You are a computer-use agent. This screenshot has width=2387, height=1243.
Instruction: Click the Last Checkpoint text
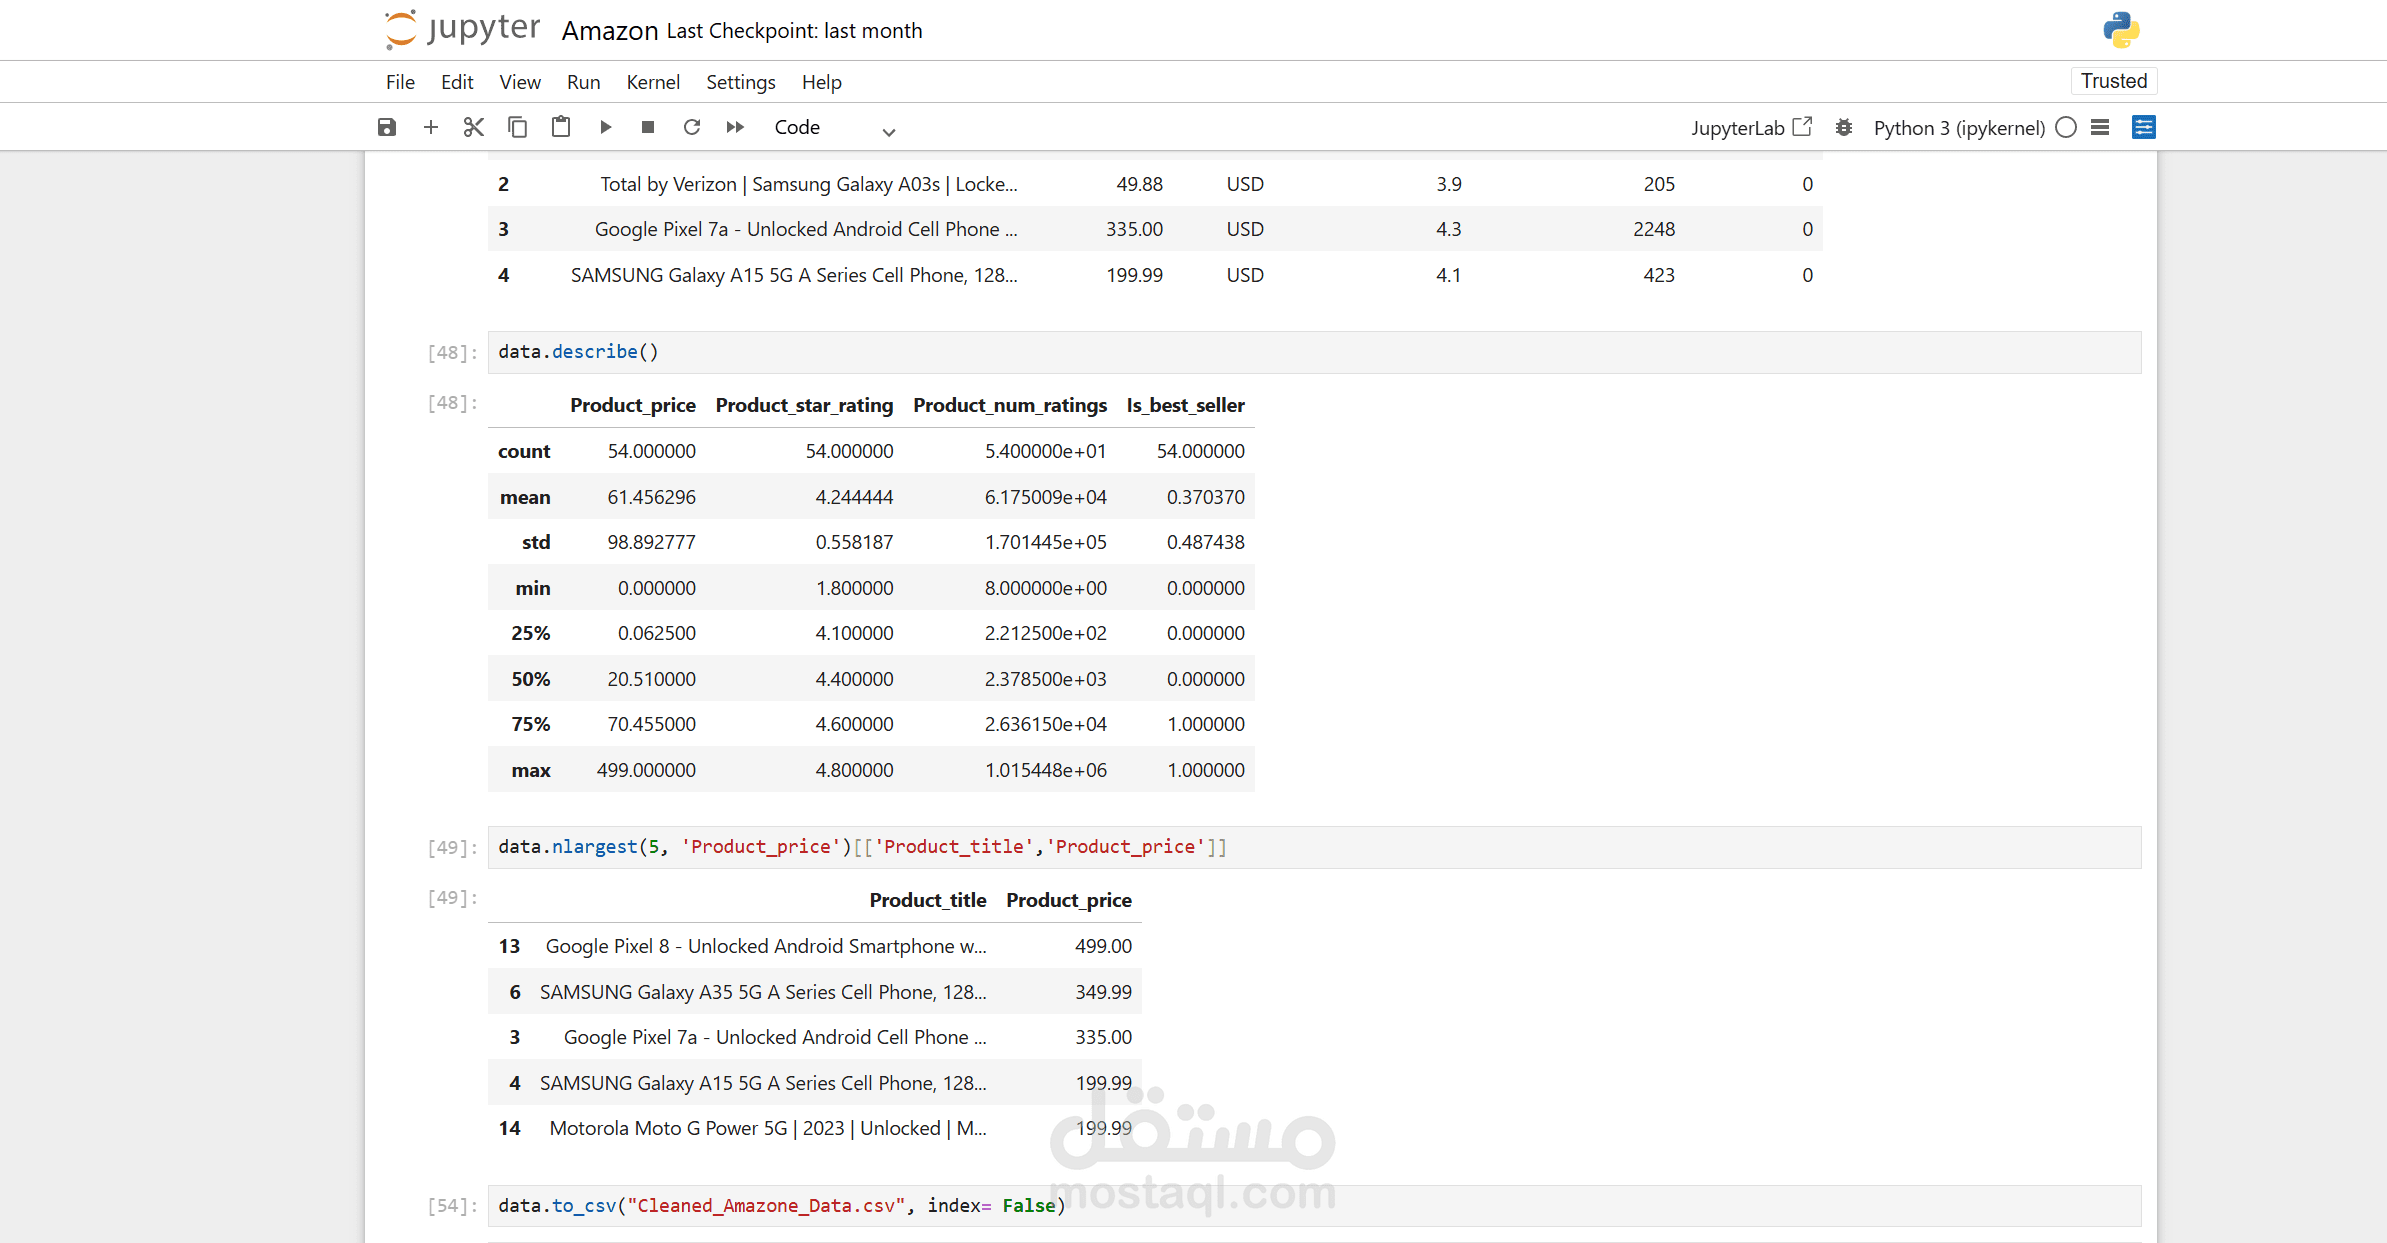[x=794, y=31]
